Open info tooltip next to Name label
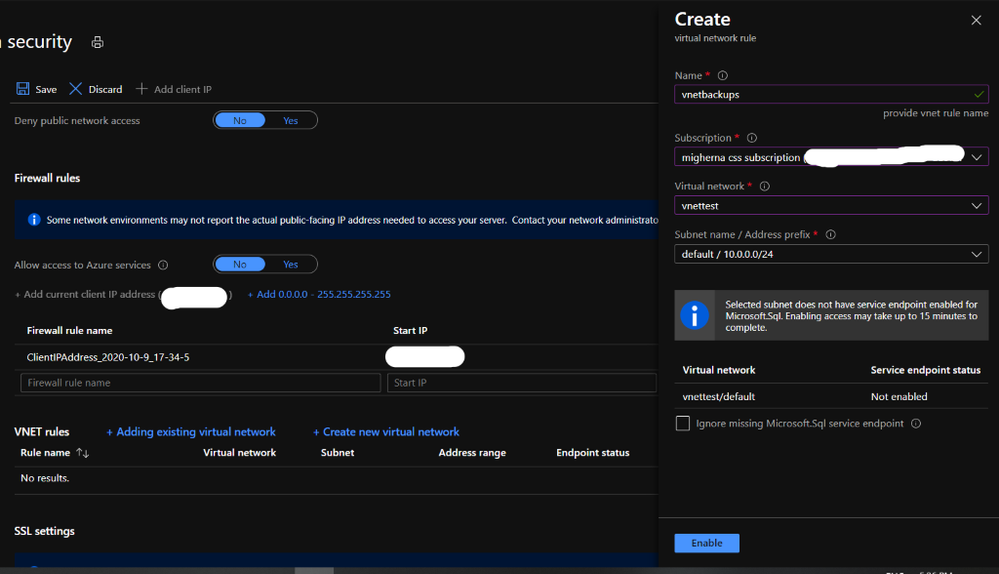 pos(722,75)
